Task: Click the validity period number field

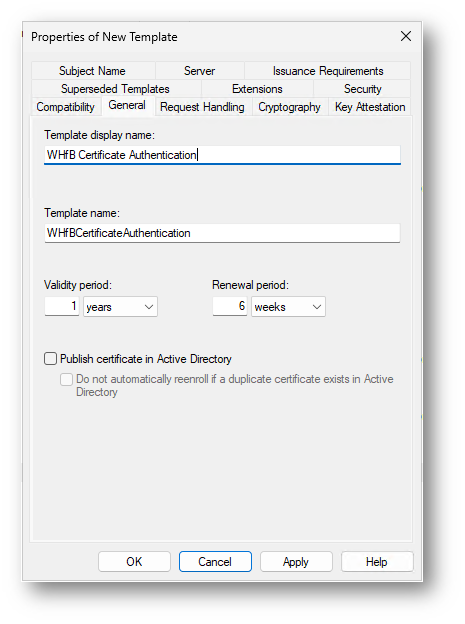Action: pos(62,306)
